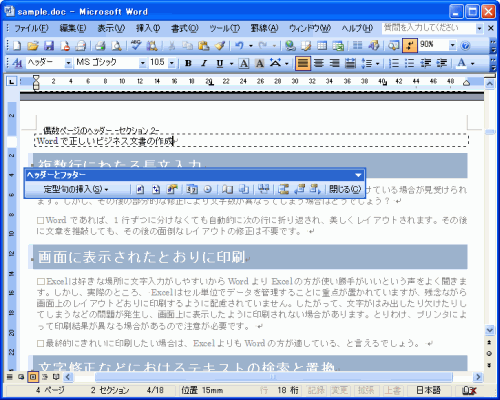Click the 閉じる(C) button

click(345, 189)
